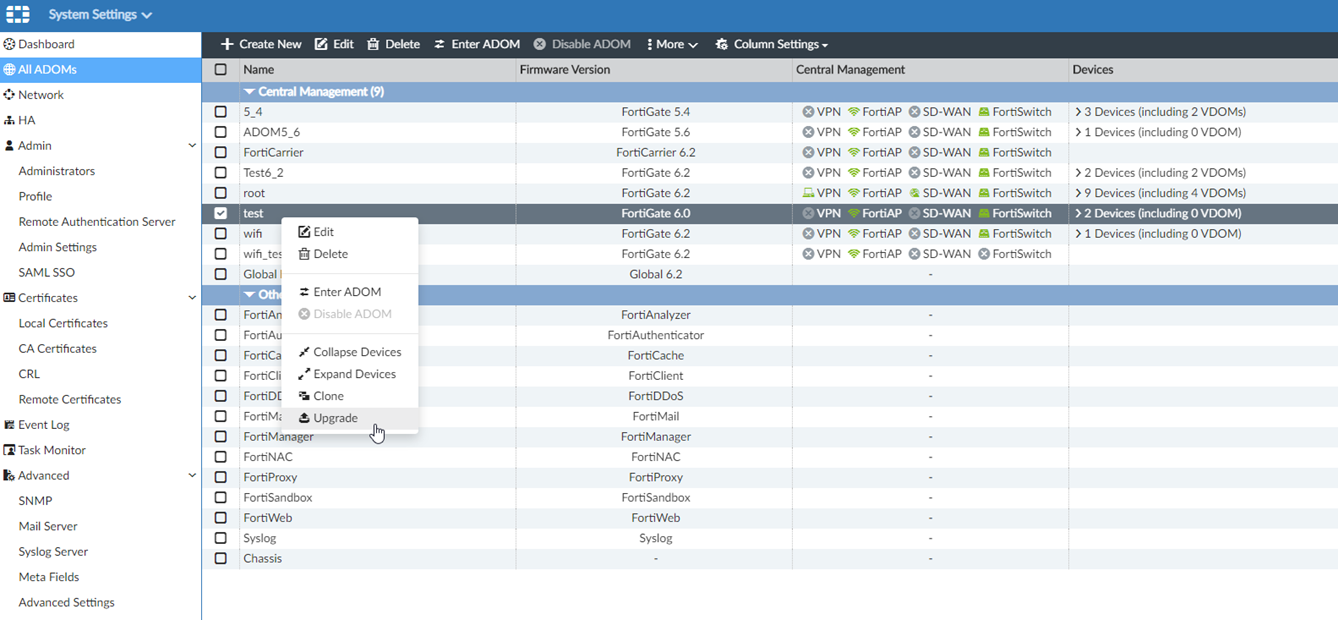Click the toolbar Delete button
This screenshot has width=1338, height=620.
(x=393, y=44)
